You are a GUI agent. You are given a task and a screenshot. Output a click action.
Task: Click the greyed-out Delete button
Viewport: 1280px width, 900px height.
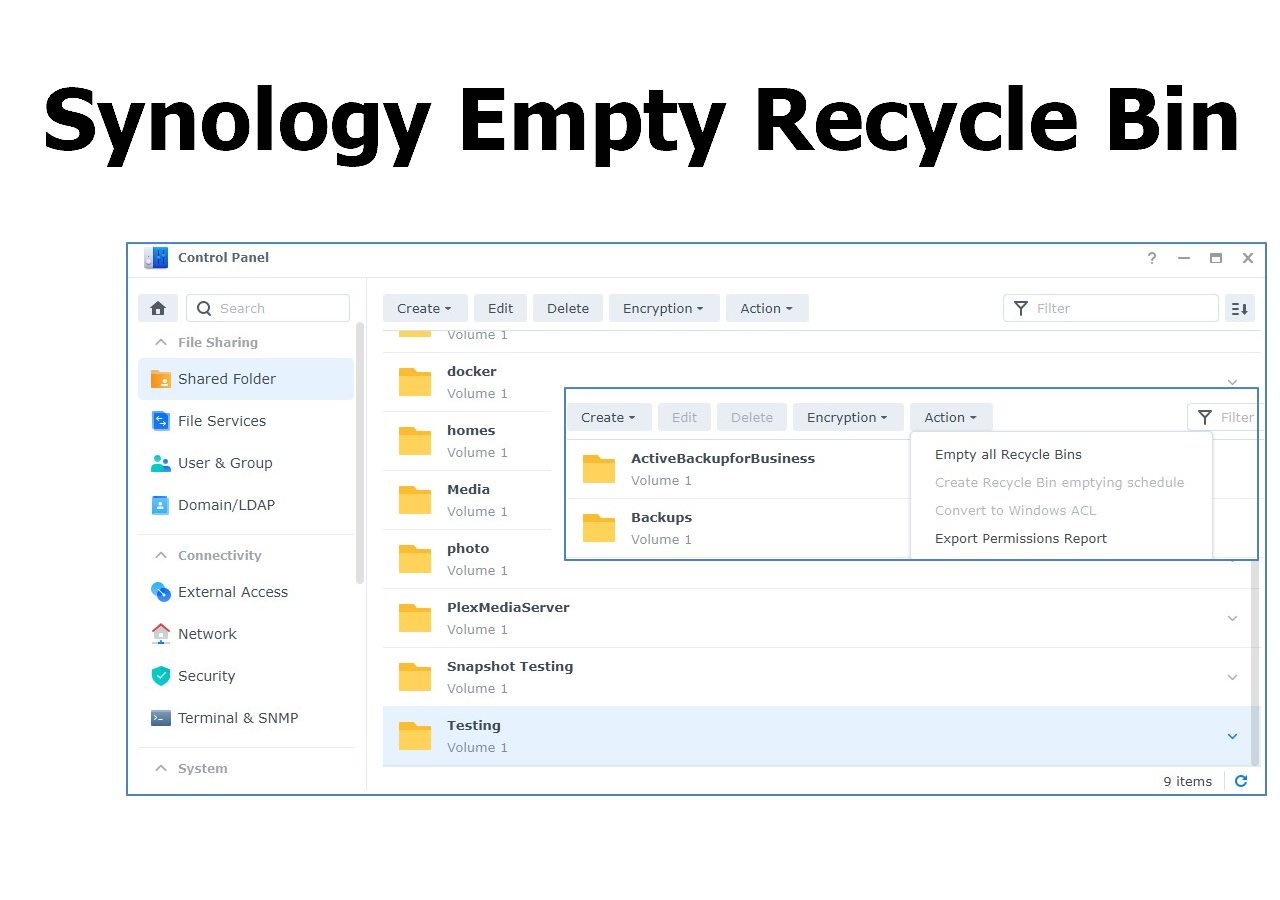pos(752,418)
